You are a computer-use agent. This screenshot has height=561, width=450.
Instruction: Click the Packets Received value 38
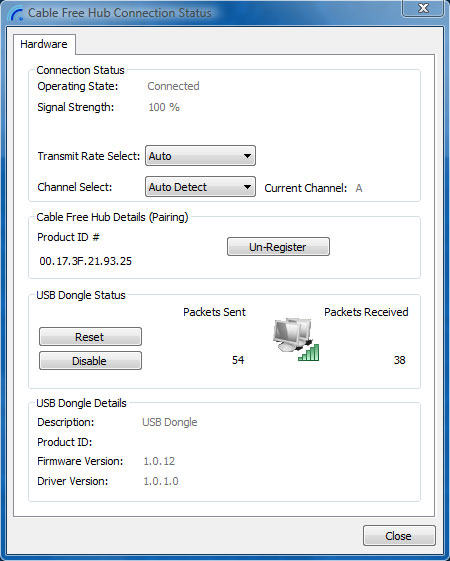point(400,360)
